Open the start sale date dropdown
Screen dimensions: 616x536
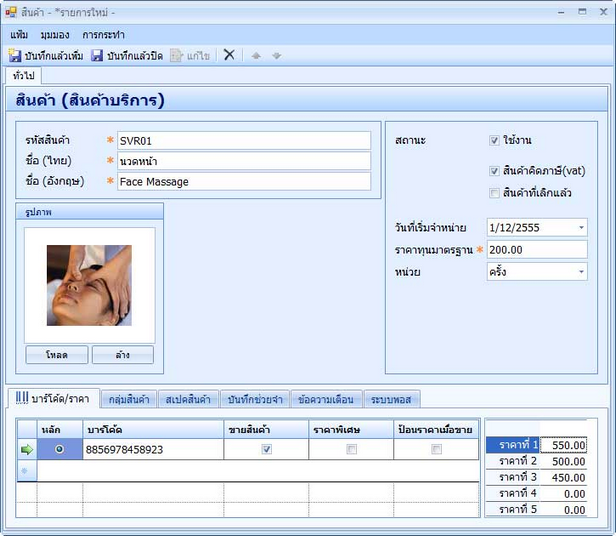[x=581, y=228]
